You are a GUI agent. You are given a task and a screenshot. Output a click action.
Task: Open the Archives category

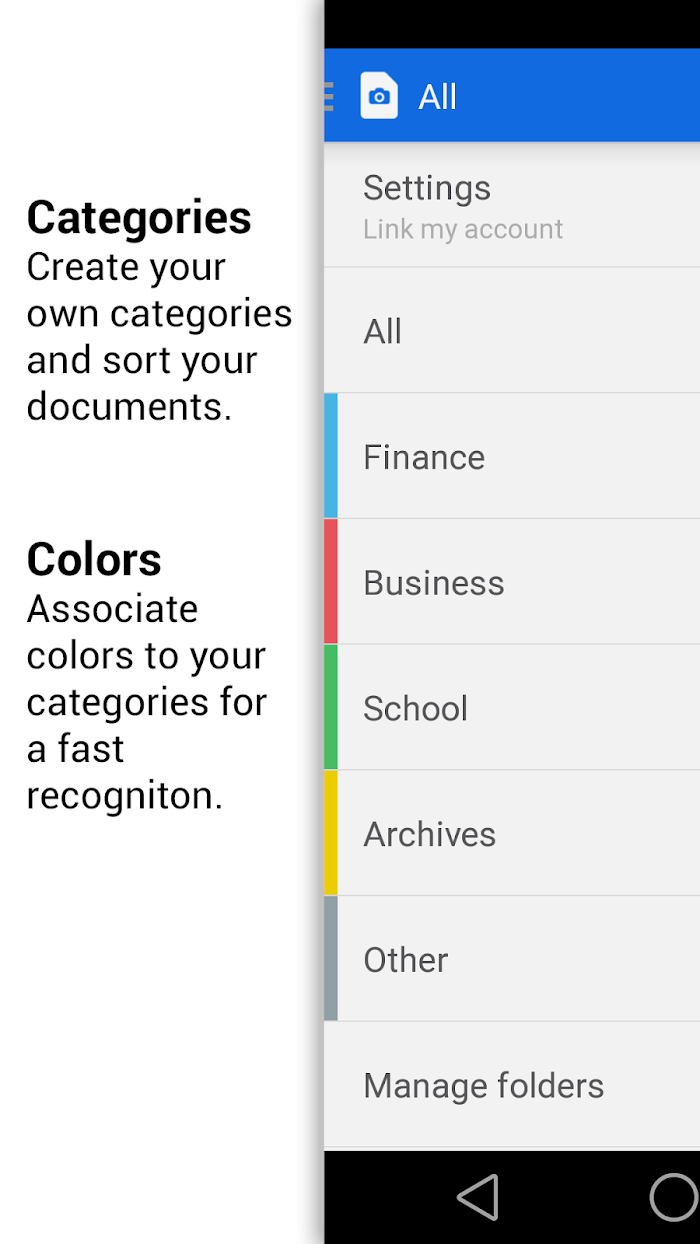click(429, 834)
